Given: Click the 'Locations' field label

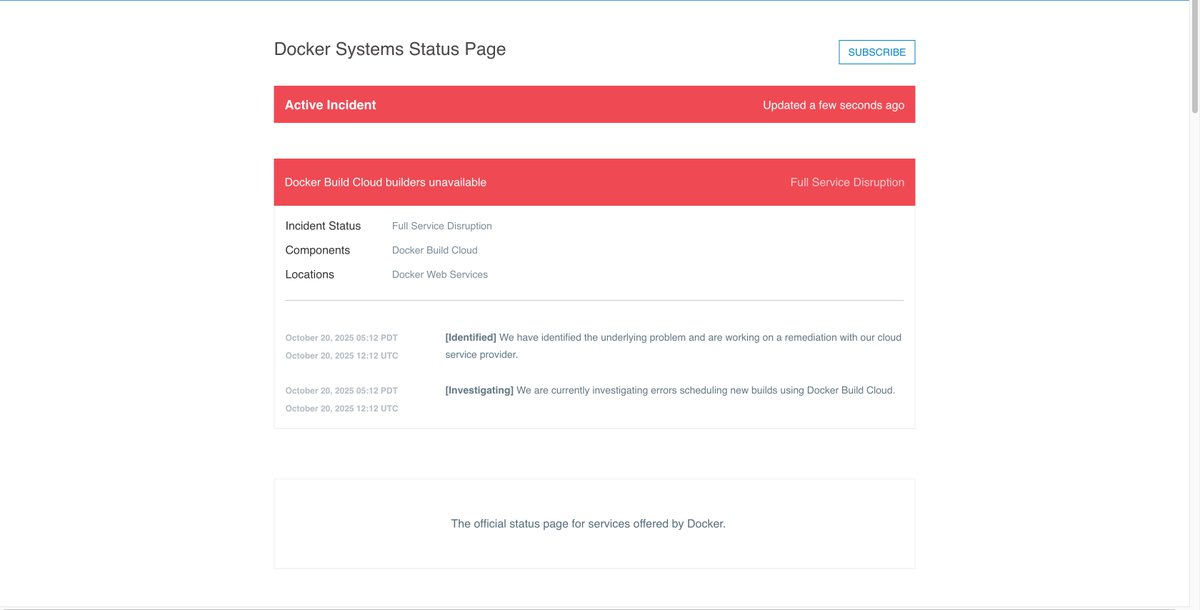Looking at the screenshot, I should pyautogui.click(x=310, y=274).
